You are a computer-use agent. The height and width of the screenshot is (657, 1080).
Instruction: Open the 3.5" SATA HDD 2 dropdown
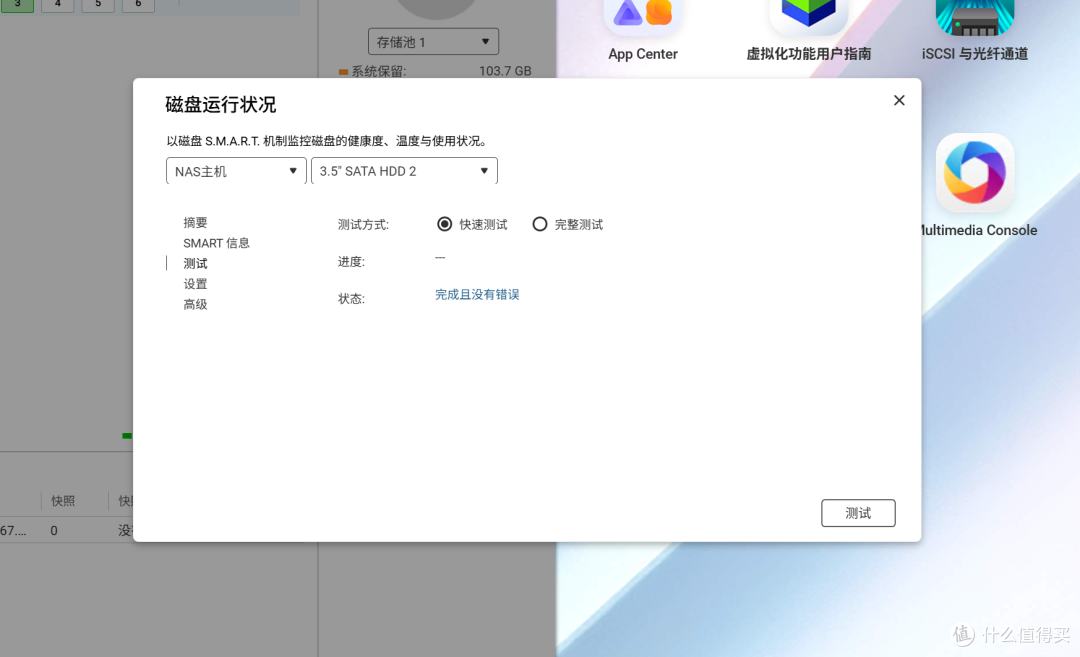(x=404, y=171)
